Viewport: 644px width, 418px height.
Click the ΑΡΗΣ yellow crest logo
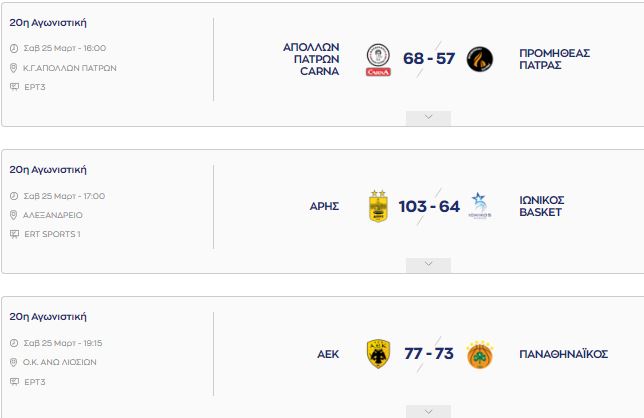[x=378, y=207]
